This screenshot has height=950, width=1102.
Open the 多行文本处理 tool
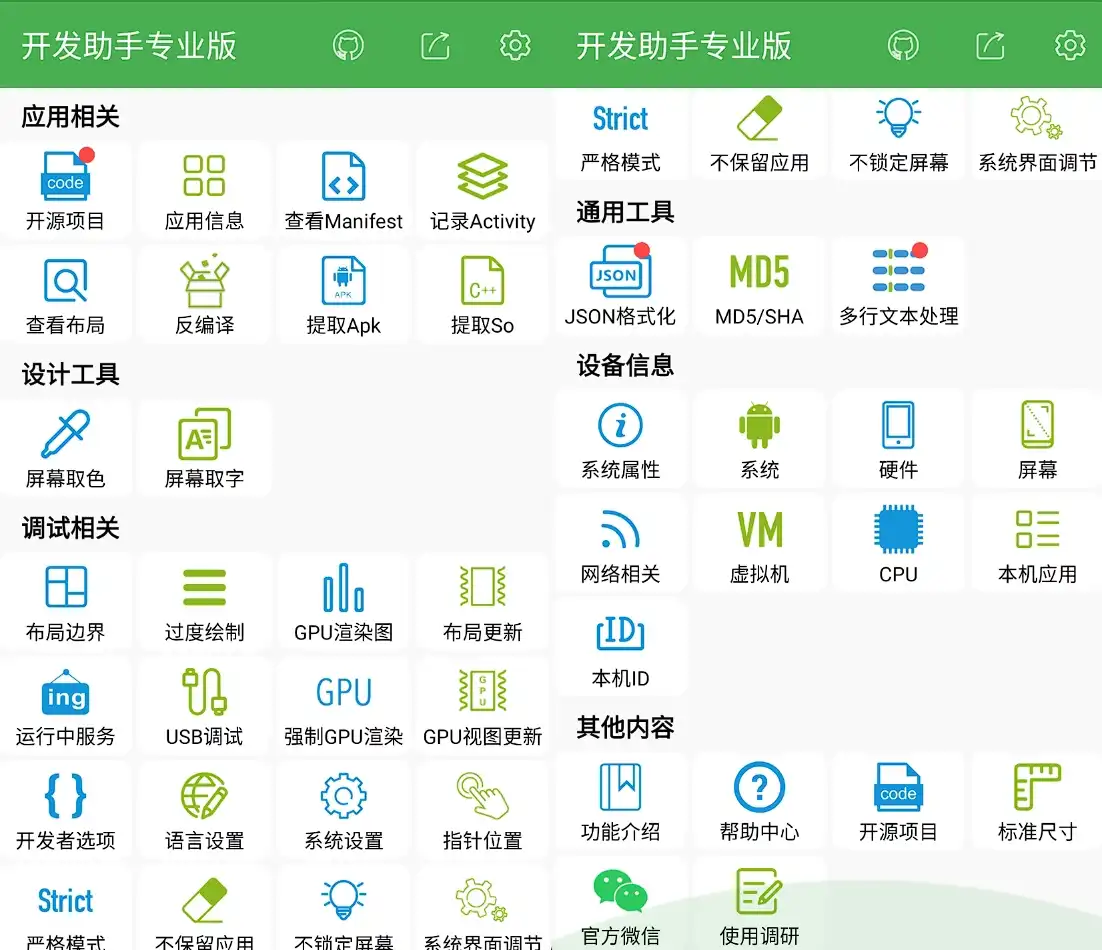[x=899, y=286]
